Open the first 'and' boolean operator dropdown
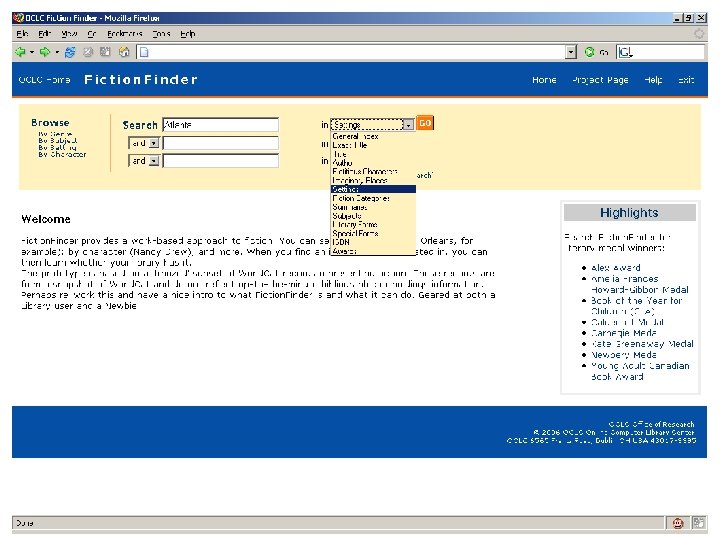720x540 pixels. pyautogui.click(x=154, y=143)
